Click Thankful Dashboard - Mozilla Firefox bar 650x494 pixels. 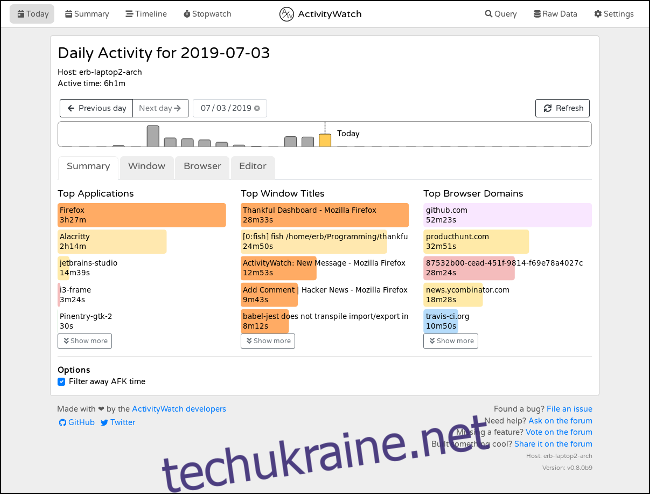[x=325, y=215]
